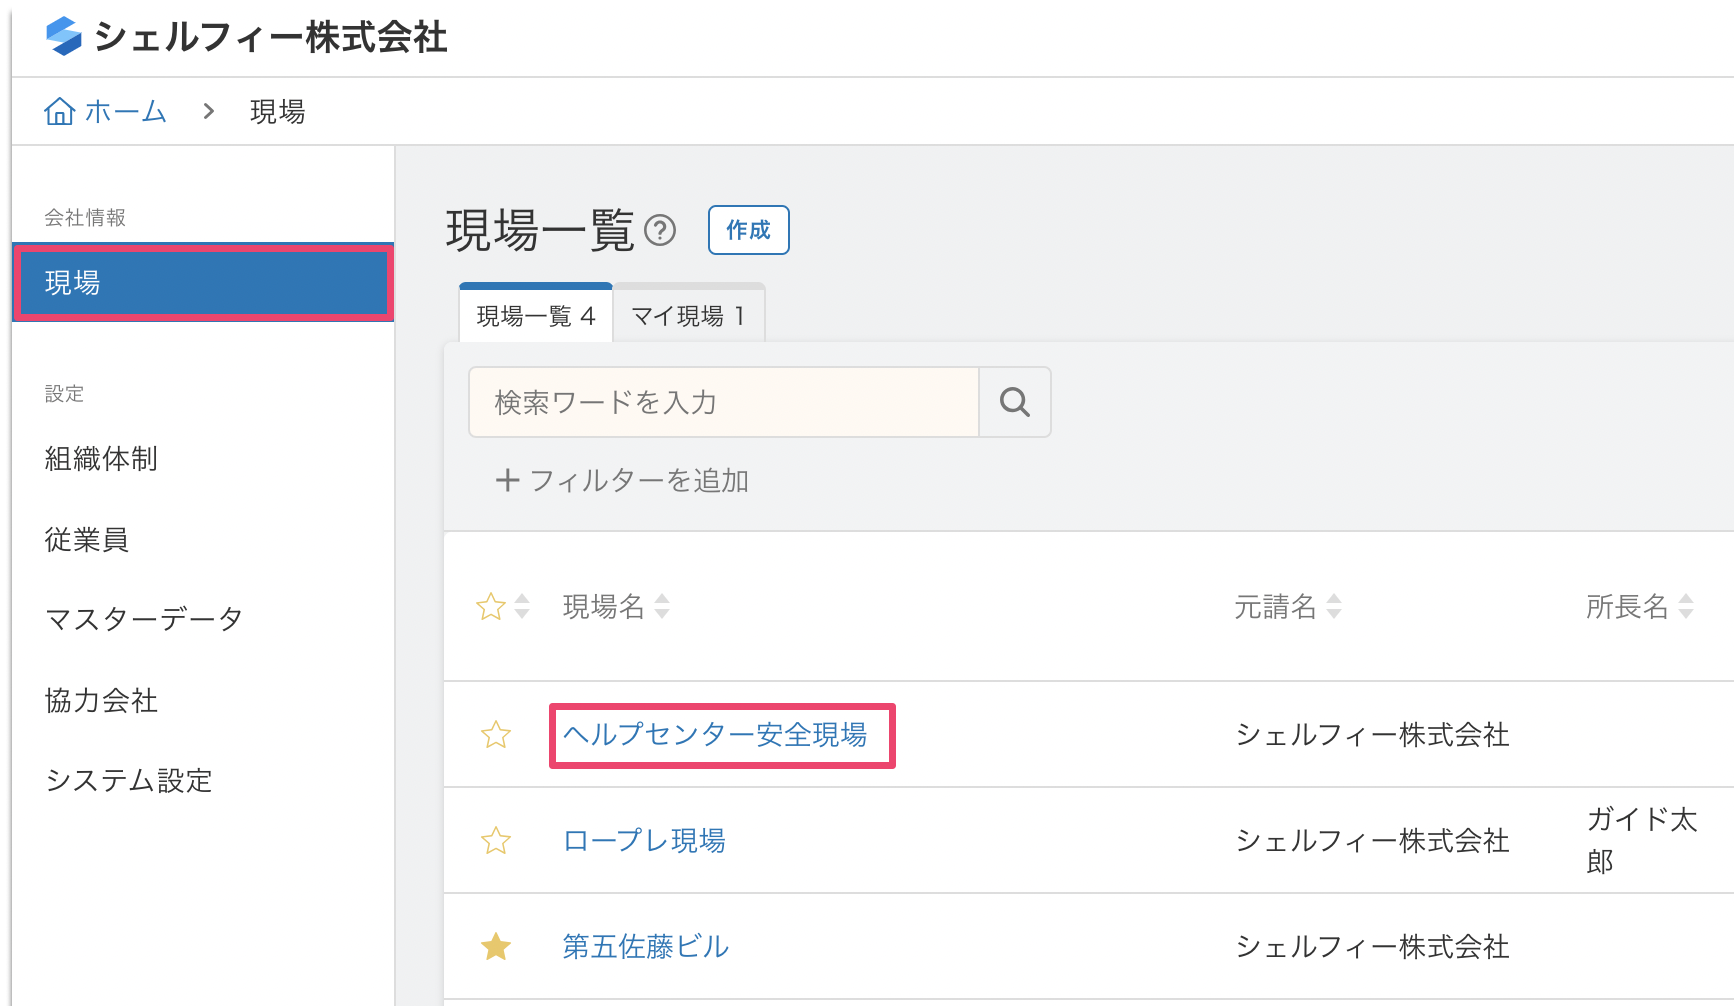Sort list by 元請名 column arrows

(x=1334, y=606)
